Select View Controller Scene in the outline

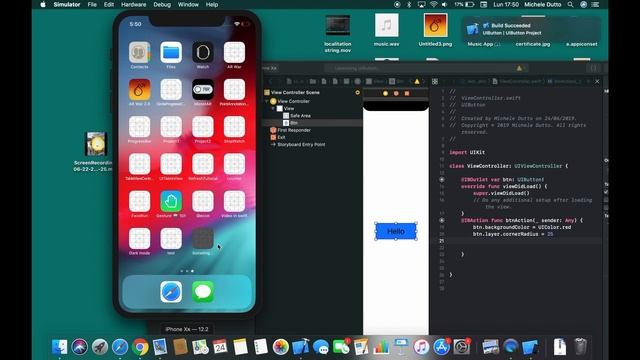tap(295, 93)
